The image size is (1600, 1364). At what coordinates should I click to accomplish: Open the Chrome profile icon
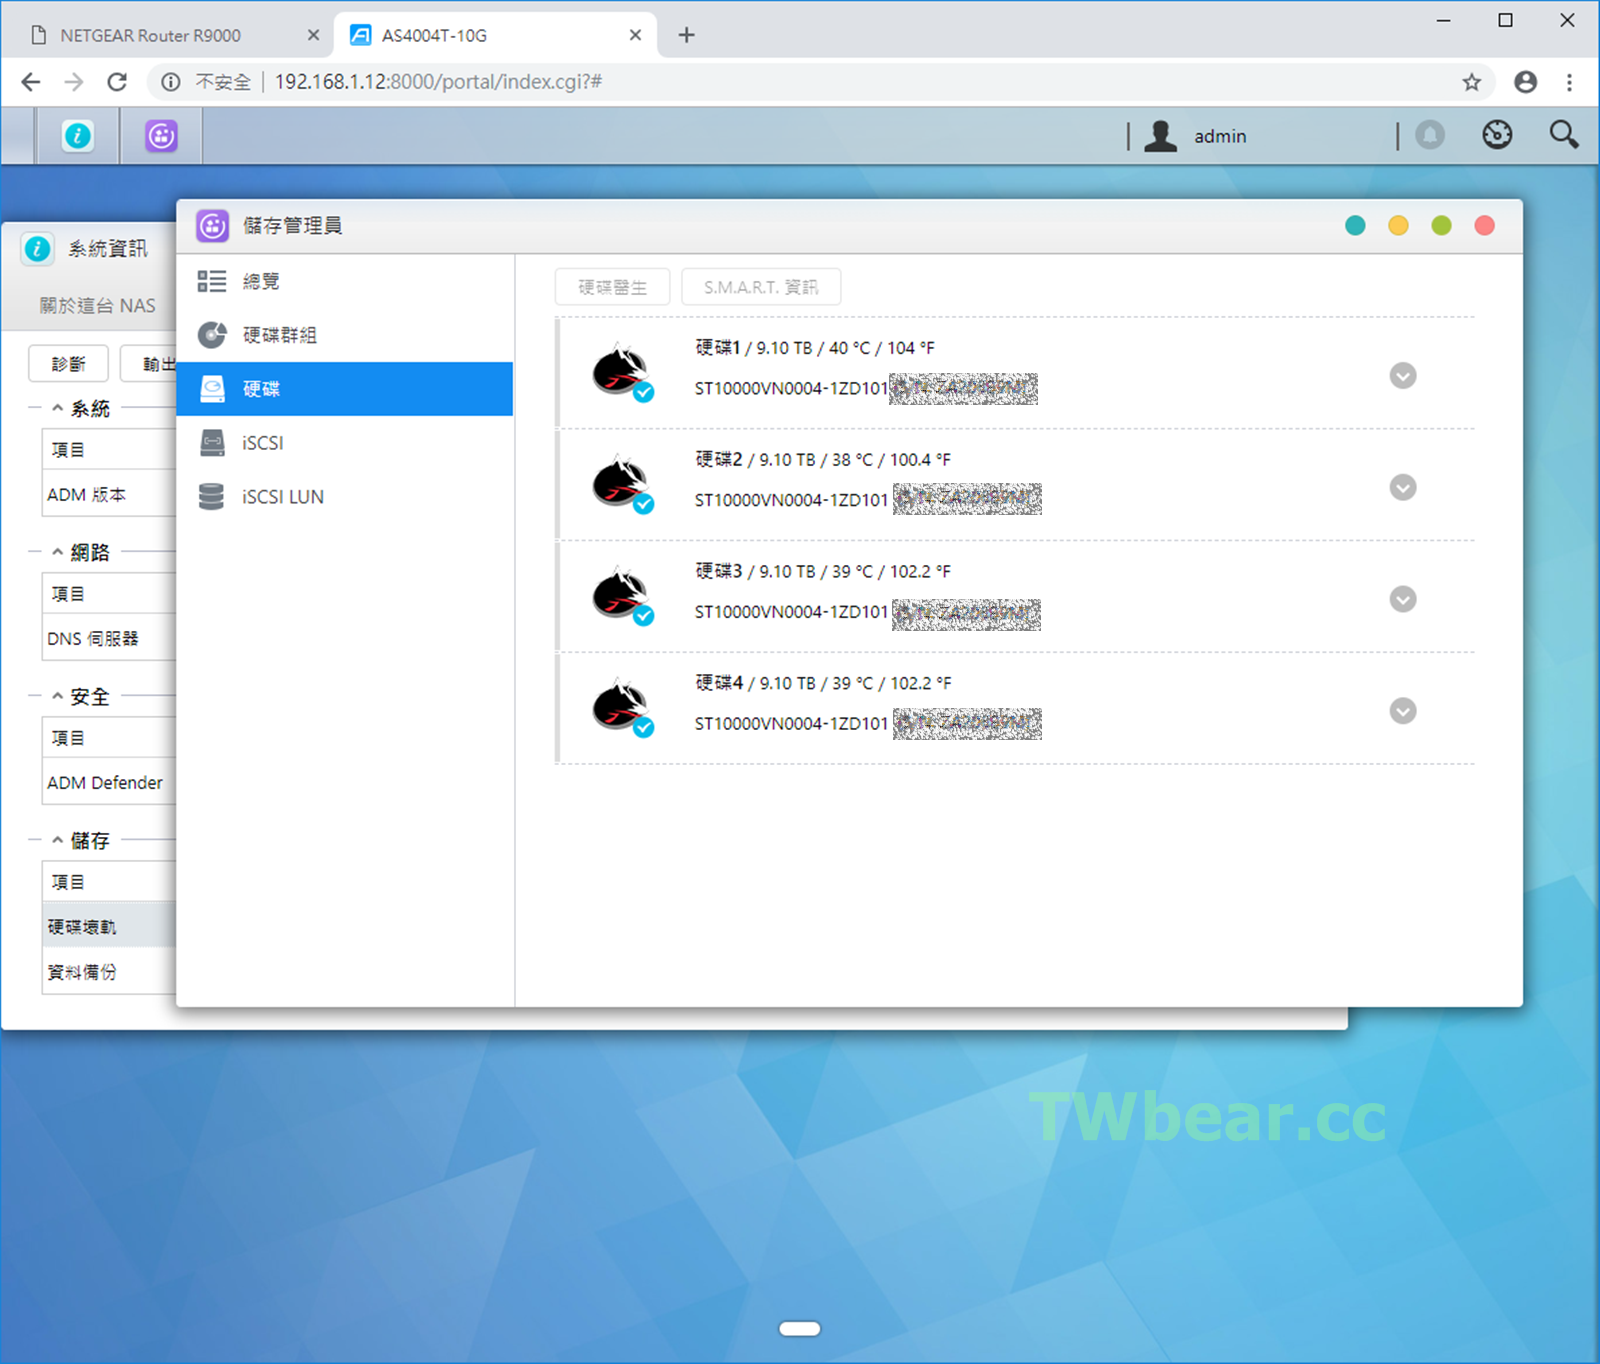tap(1525, 82)
